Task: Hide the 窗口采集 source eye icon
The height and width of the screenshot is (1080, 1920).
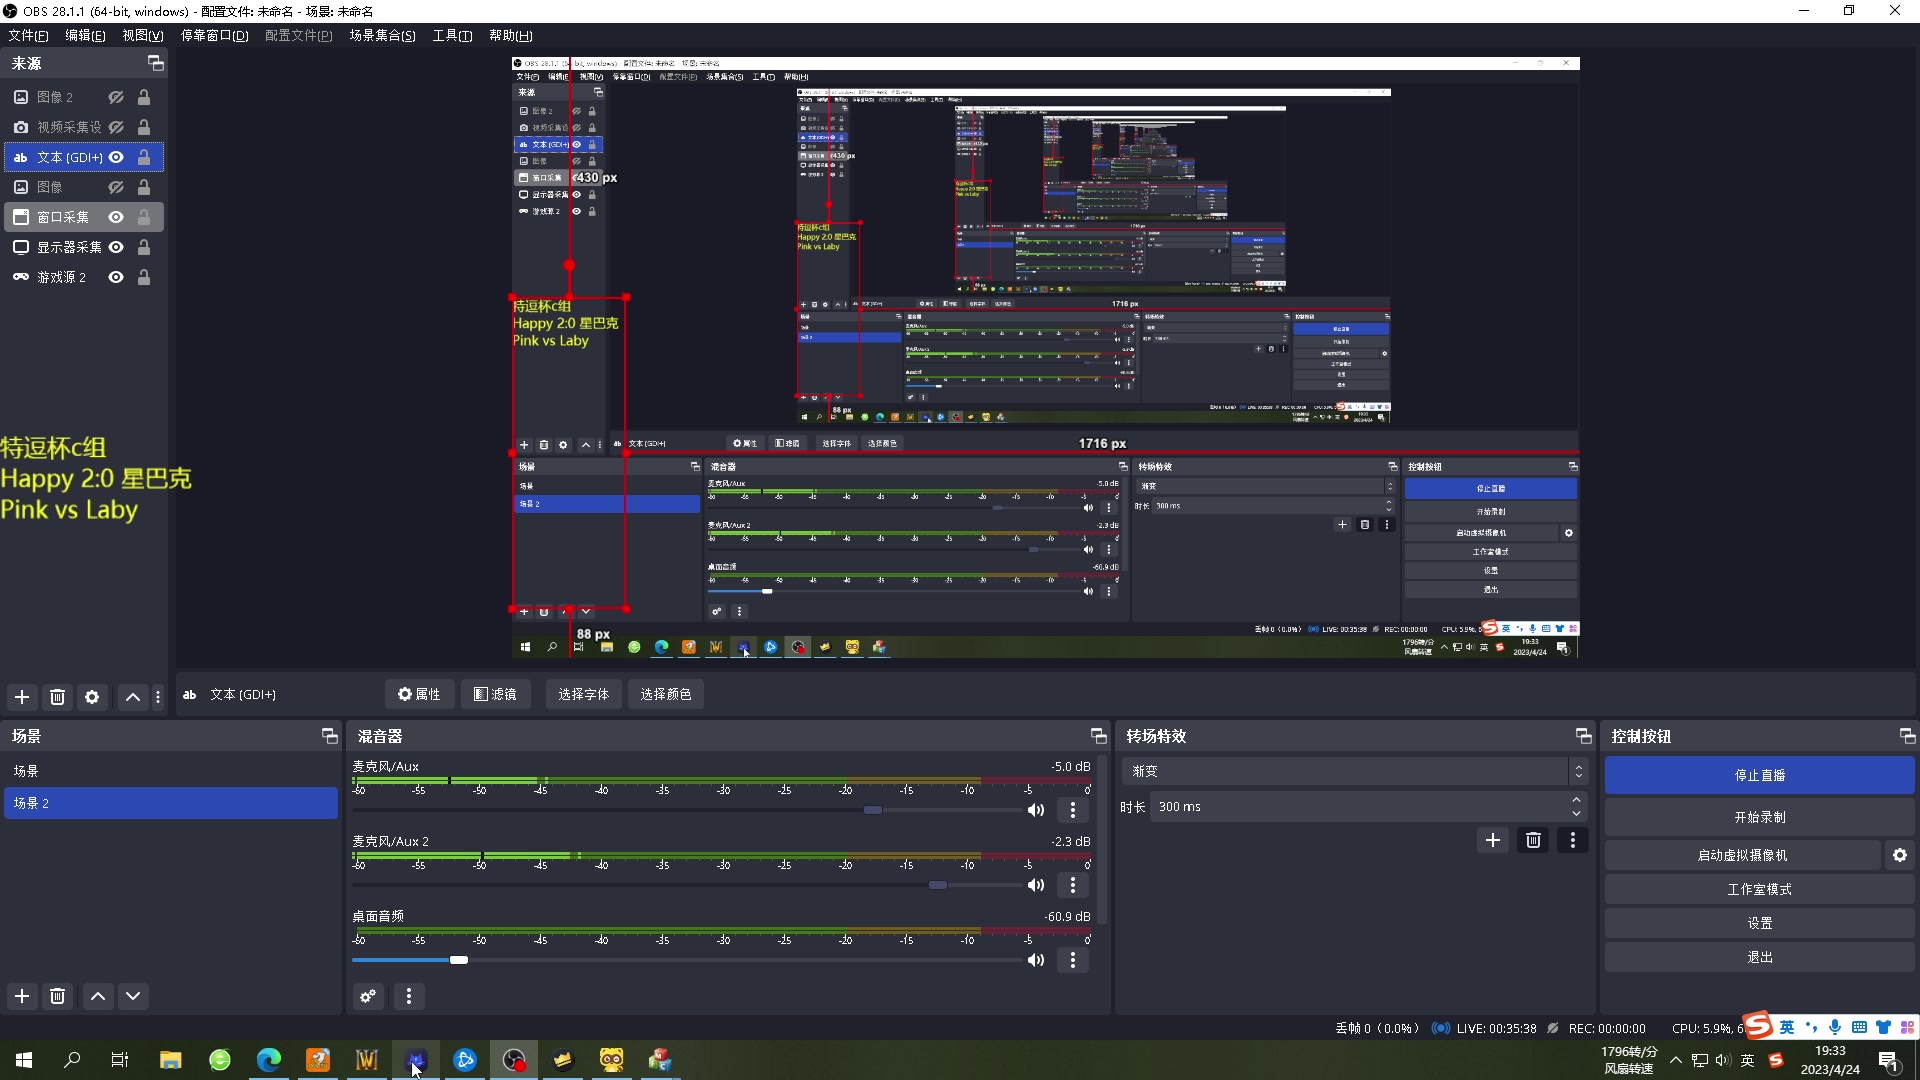Action: (116, 217)
